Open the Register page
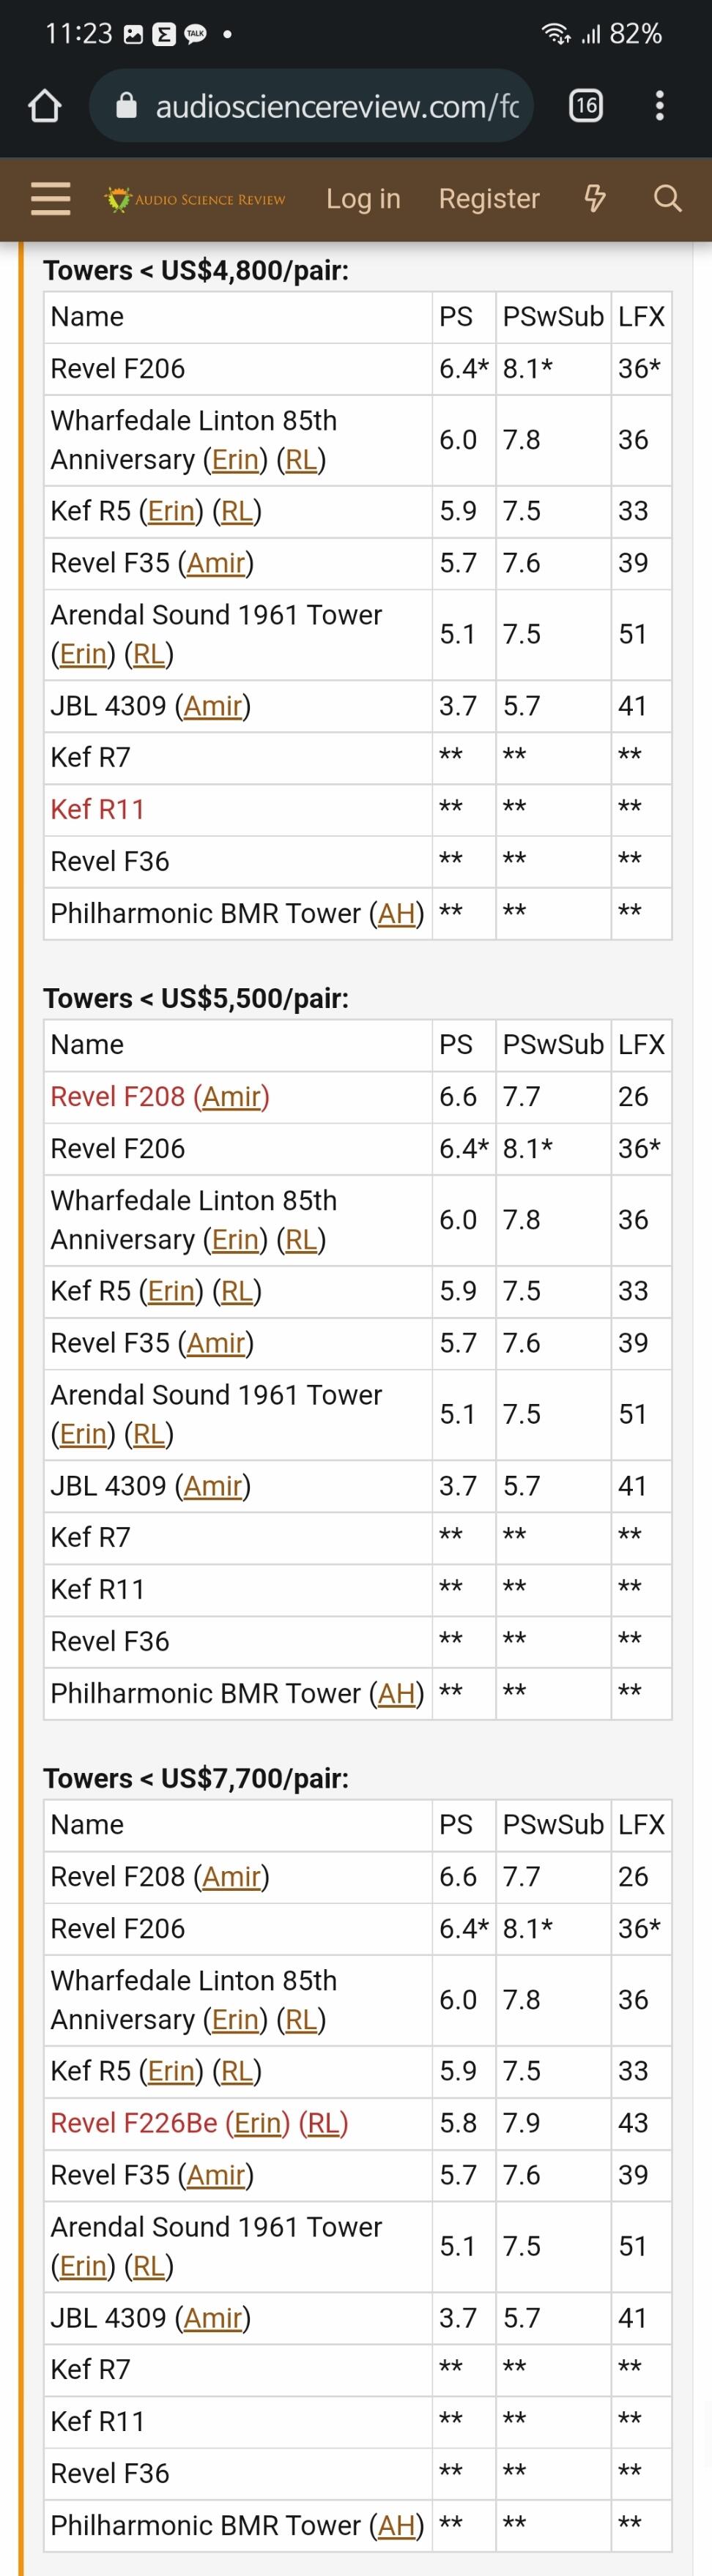 [x=489, y=199]
